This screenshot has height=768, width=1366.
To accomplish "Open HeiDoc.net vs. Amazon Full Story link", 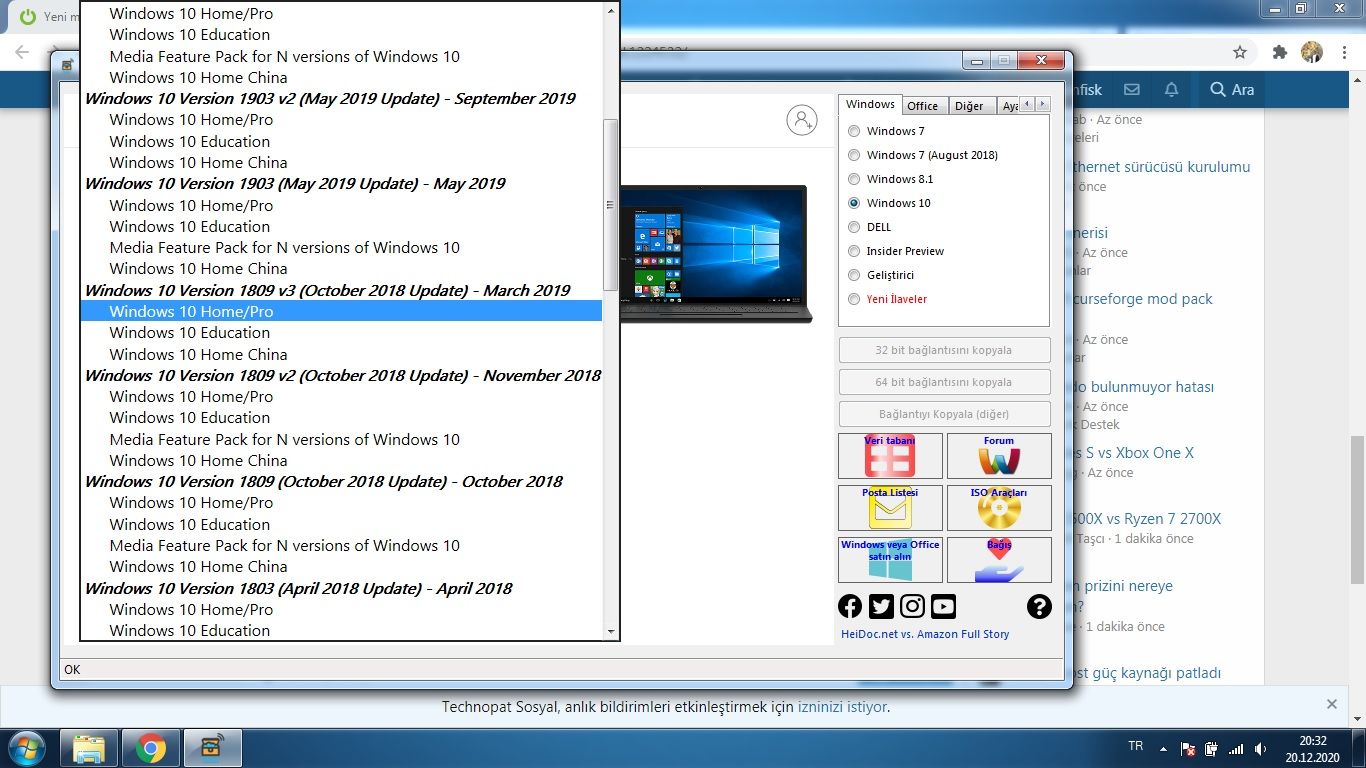I will click(925, 634).
